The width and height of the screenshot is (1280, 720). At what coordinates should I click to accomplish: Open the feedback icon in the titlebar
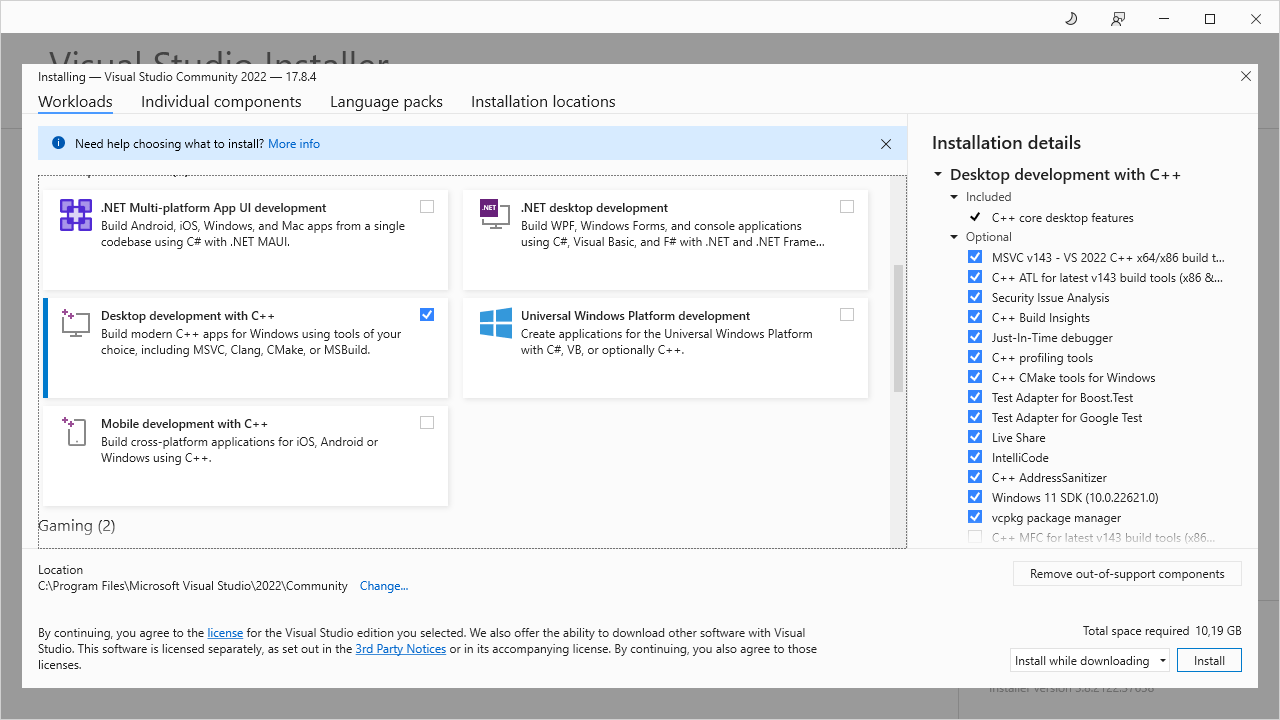pyautogui.click(x=1117, y=18)
